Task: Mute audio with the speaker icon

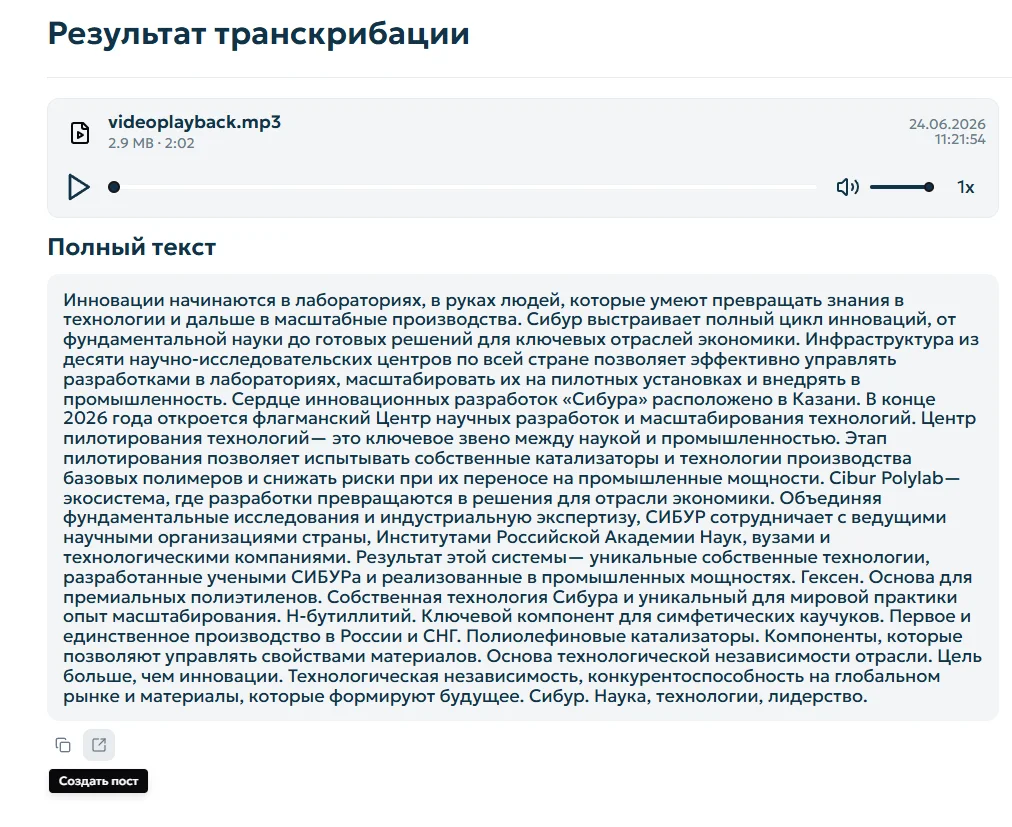Action: coord(847,187)
